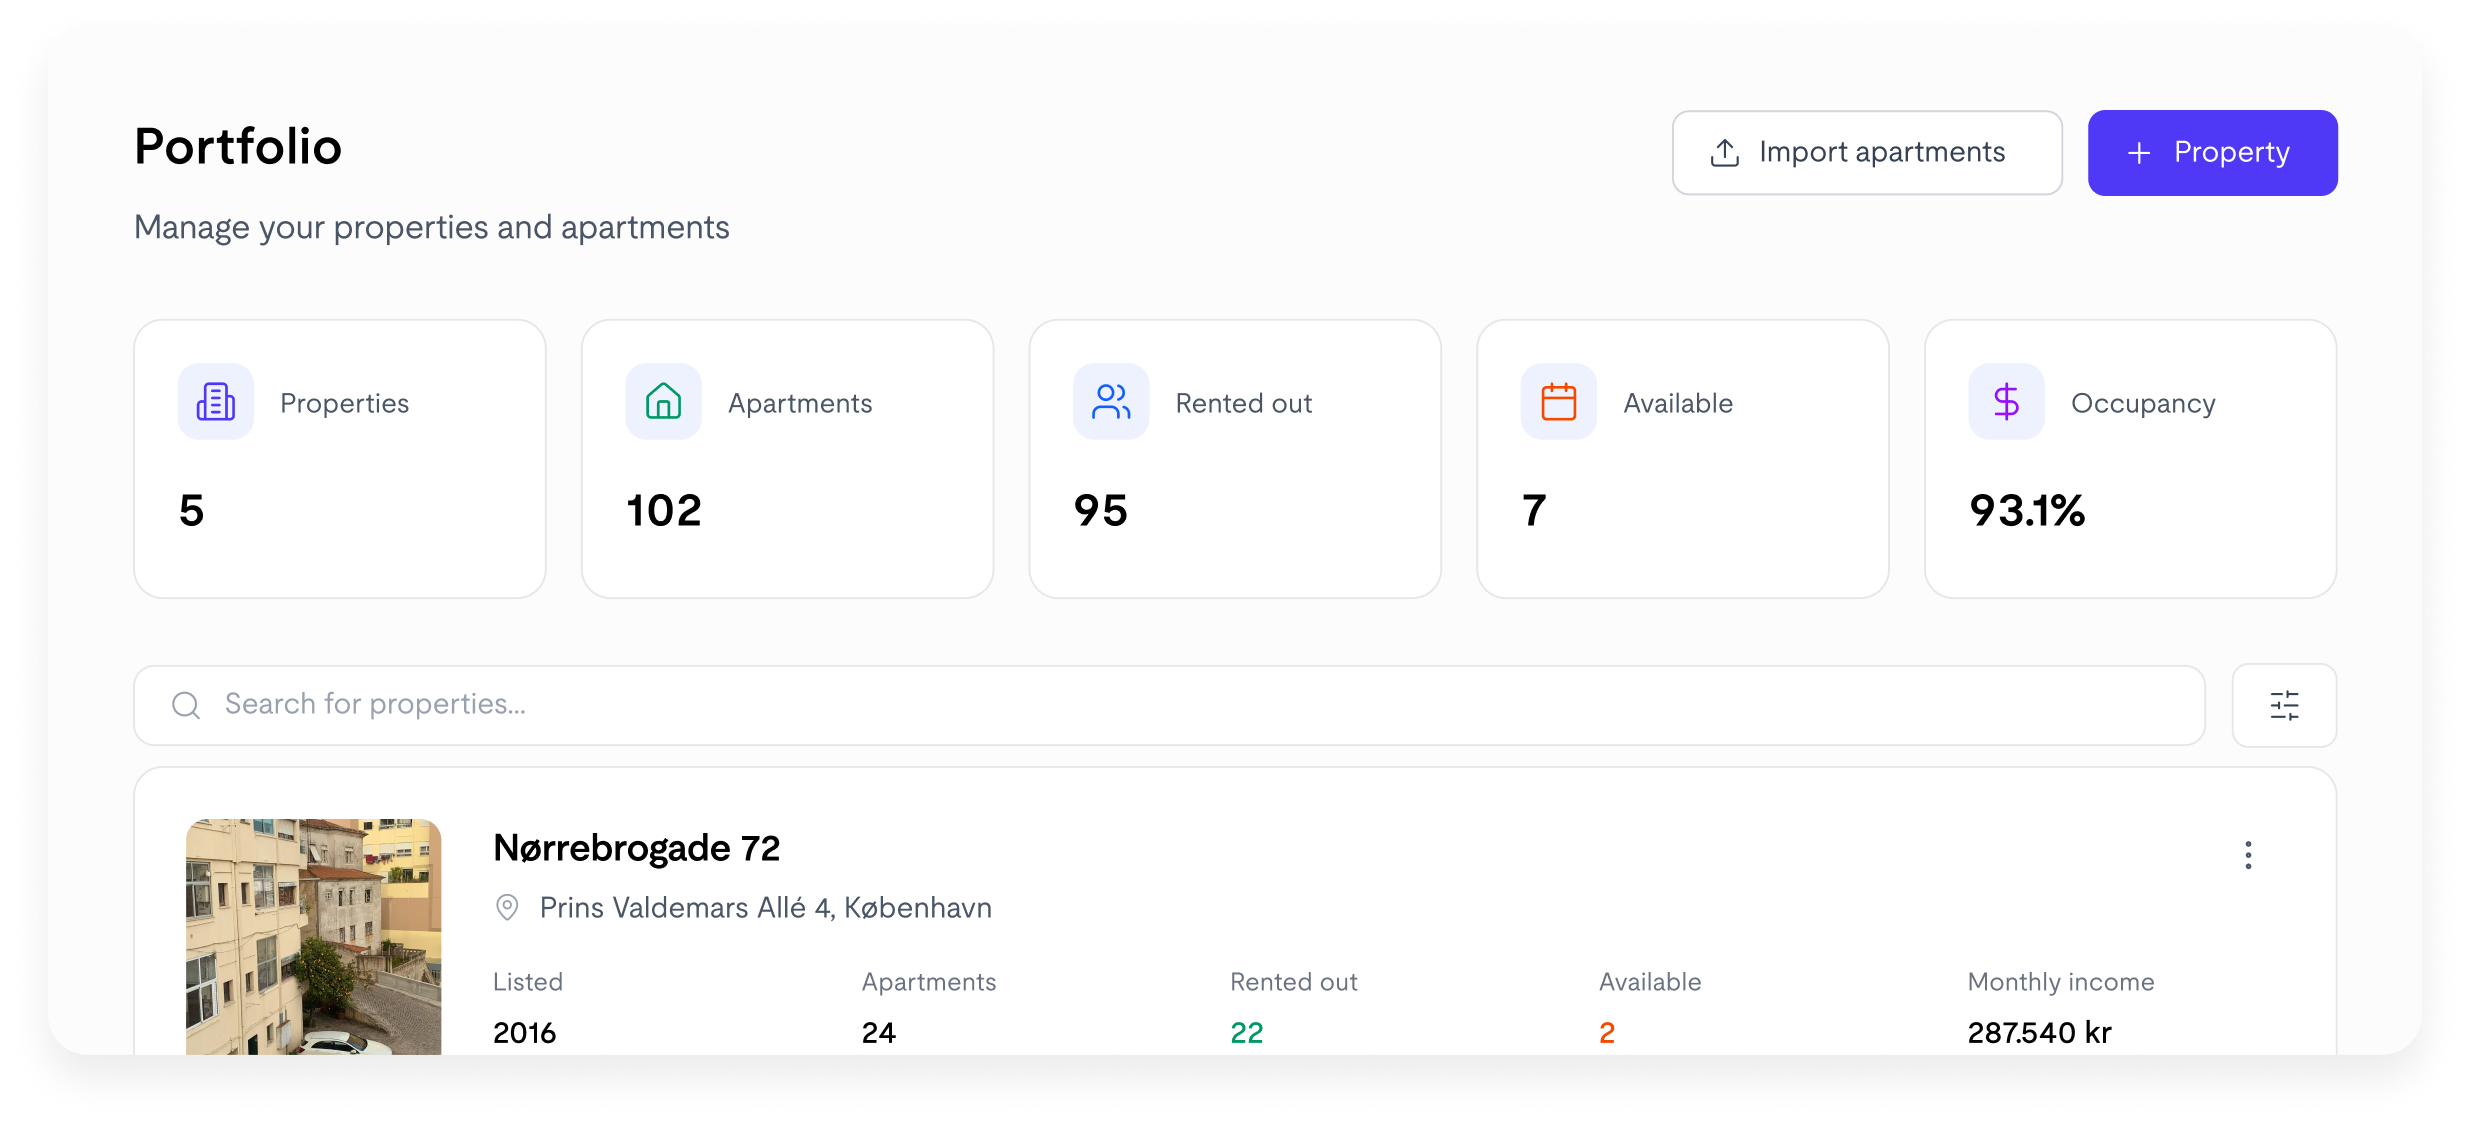The width and height of the screenshot is (2469, 1125).
Task: Click the location pin icon
Action: point(507,907)
